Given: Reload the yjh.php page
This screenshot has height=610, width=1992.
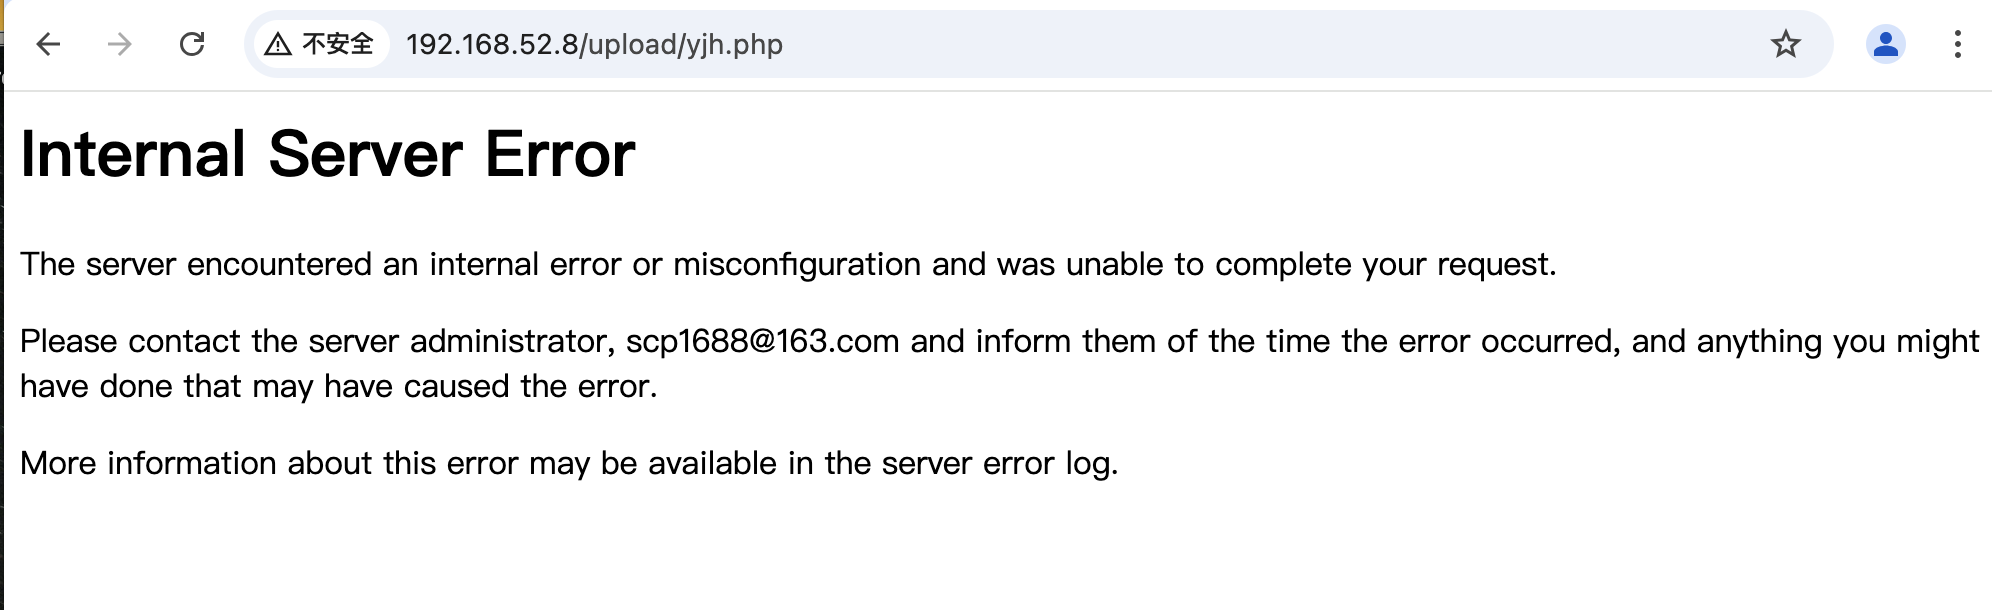Looking at the screenshot, I should [x=192, y=44].
